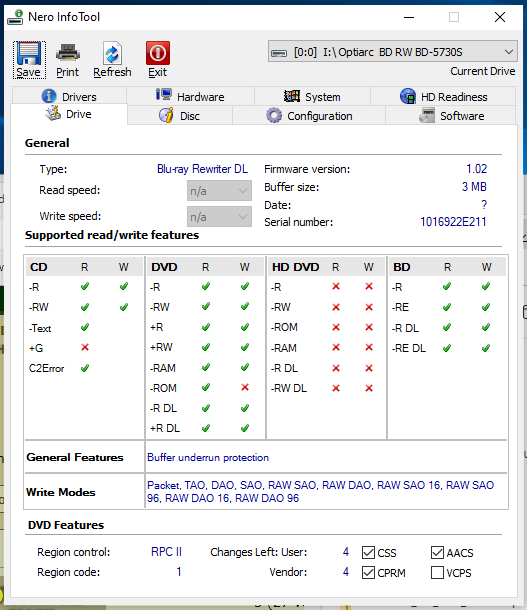Click the BD column header
The width and height of the screenshot is (527, 610).
pos(402,267)
